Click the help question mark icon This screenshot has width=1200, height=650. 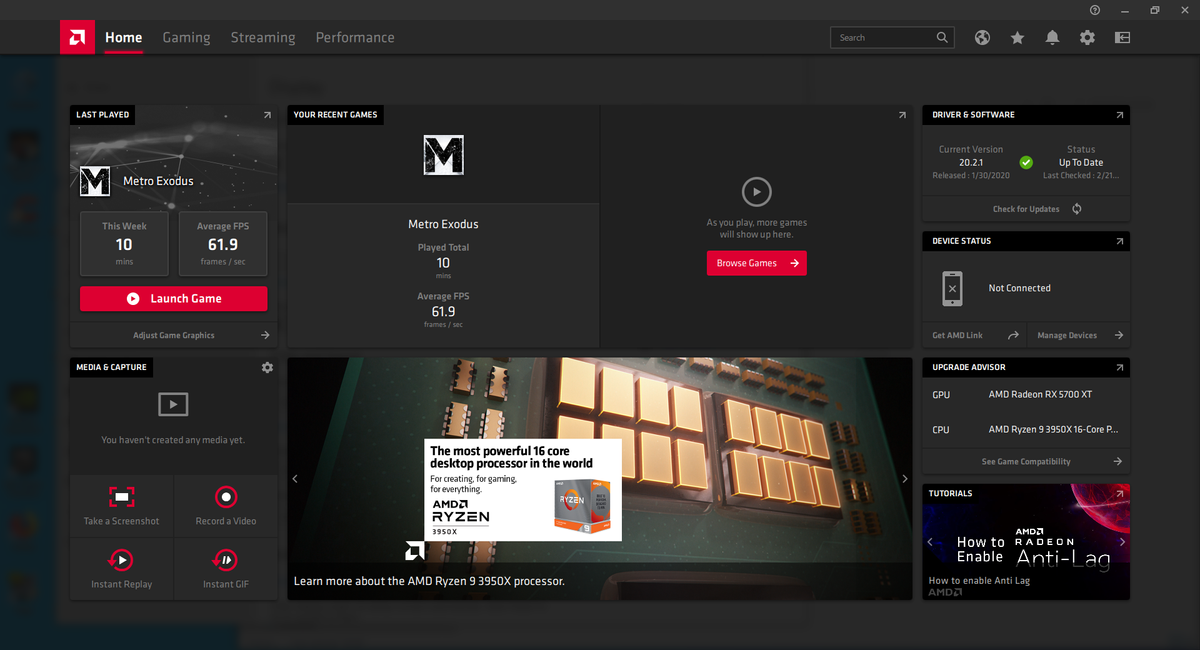pos(1095,9)
